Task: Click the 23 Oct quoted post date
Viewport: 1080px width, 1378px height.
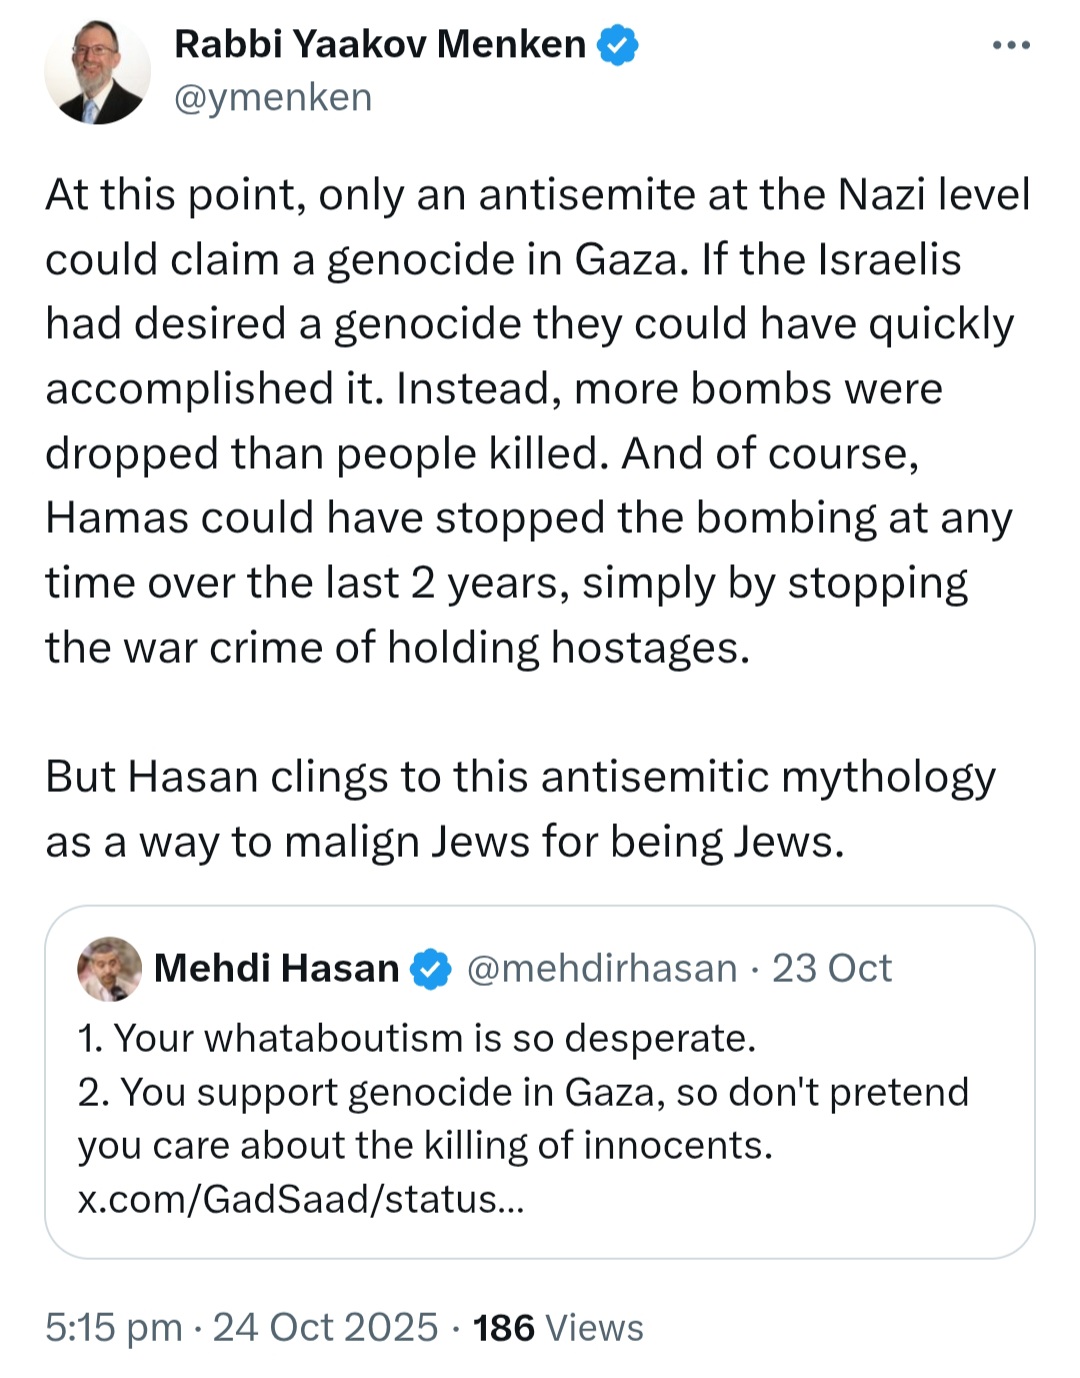Action: pyautogui.click(x=831, y=968)
